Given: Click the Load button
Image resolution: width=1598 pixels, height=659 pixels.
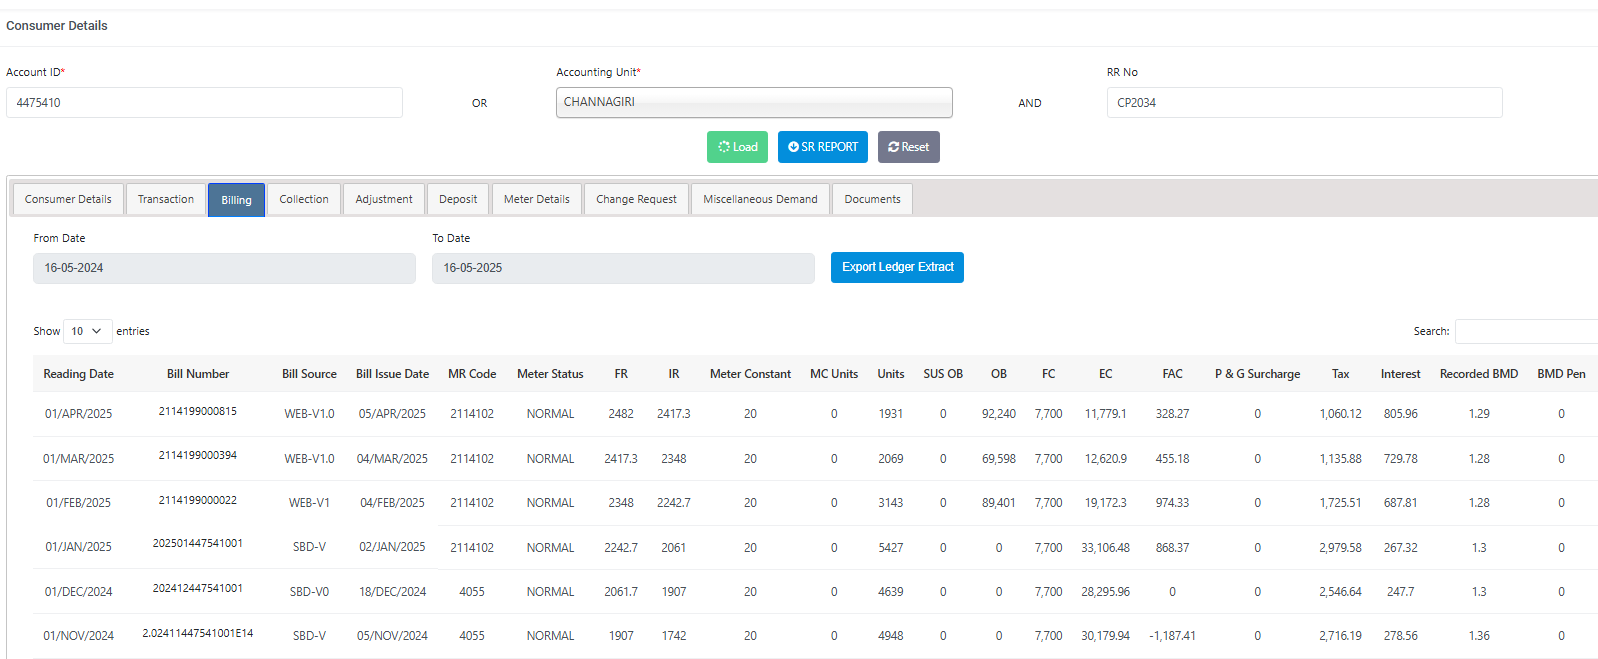Looking at the screenshot, I should [738, 147].
